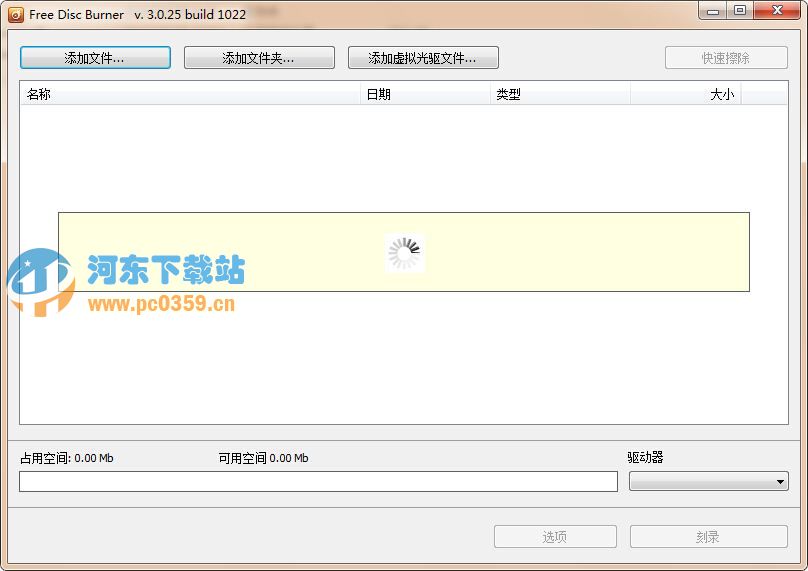The width and height of the screenshot is (808, 571).
Task: Click the 占用空间: 0.00 Mb text
Action: tap(66, 458)
